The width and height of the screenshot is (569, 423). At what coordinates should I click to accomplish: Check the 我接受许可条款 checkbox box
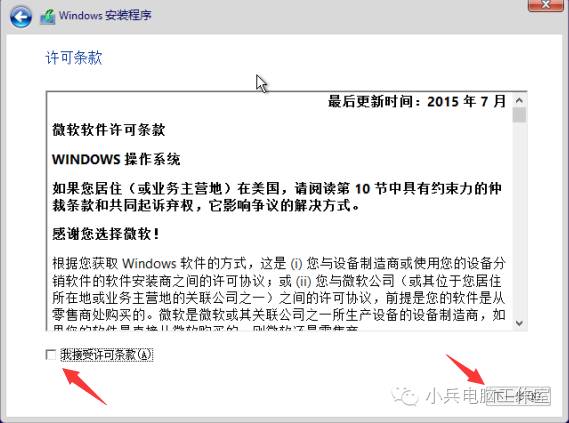[51, 354]
